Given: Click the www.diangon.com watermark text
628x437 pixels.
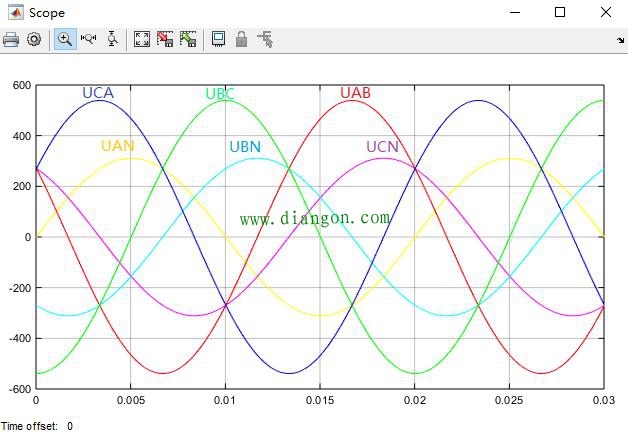Looking at the screenshot, I should (315, 218).
